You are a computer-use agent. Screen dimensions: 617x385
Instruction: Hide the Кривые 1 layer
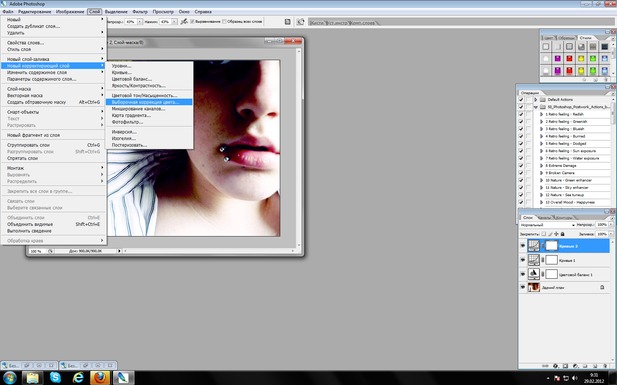[x=523, y=260]
